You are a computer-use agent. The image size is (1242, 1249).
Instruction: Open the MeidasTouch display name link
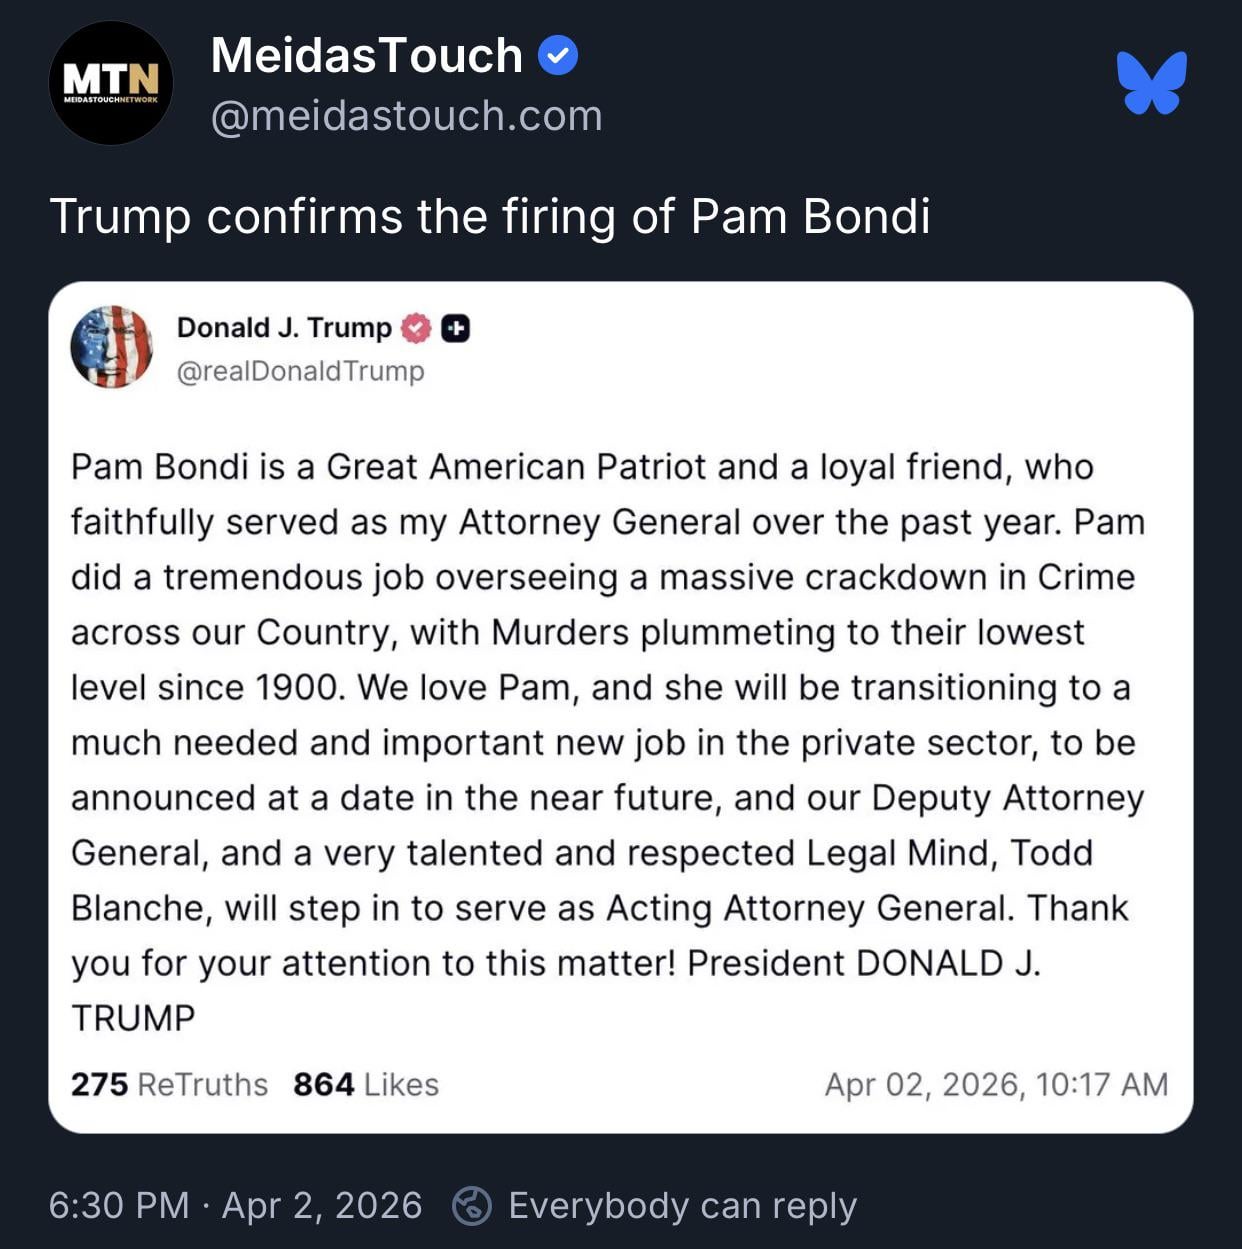pos(366,56)
